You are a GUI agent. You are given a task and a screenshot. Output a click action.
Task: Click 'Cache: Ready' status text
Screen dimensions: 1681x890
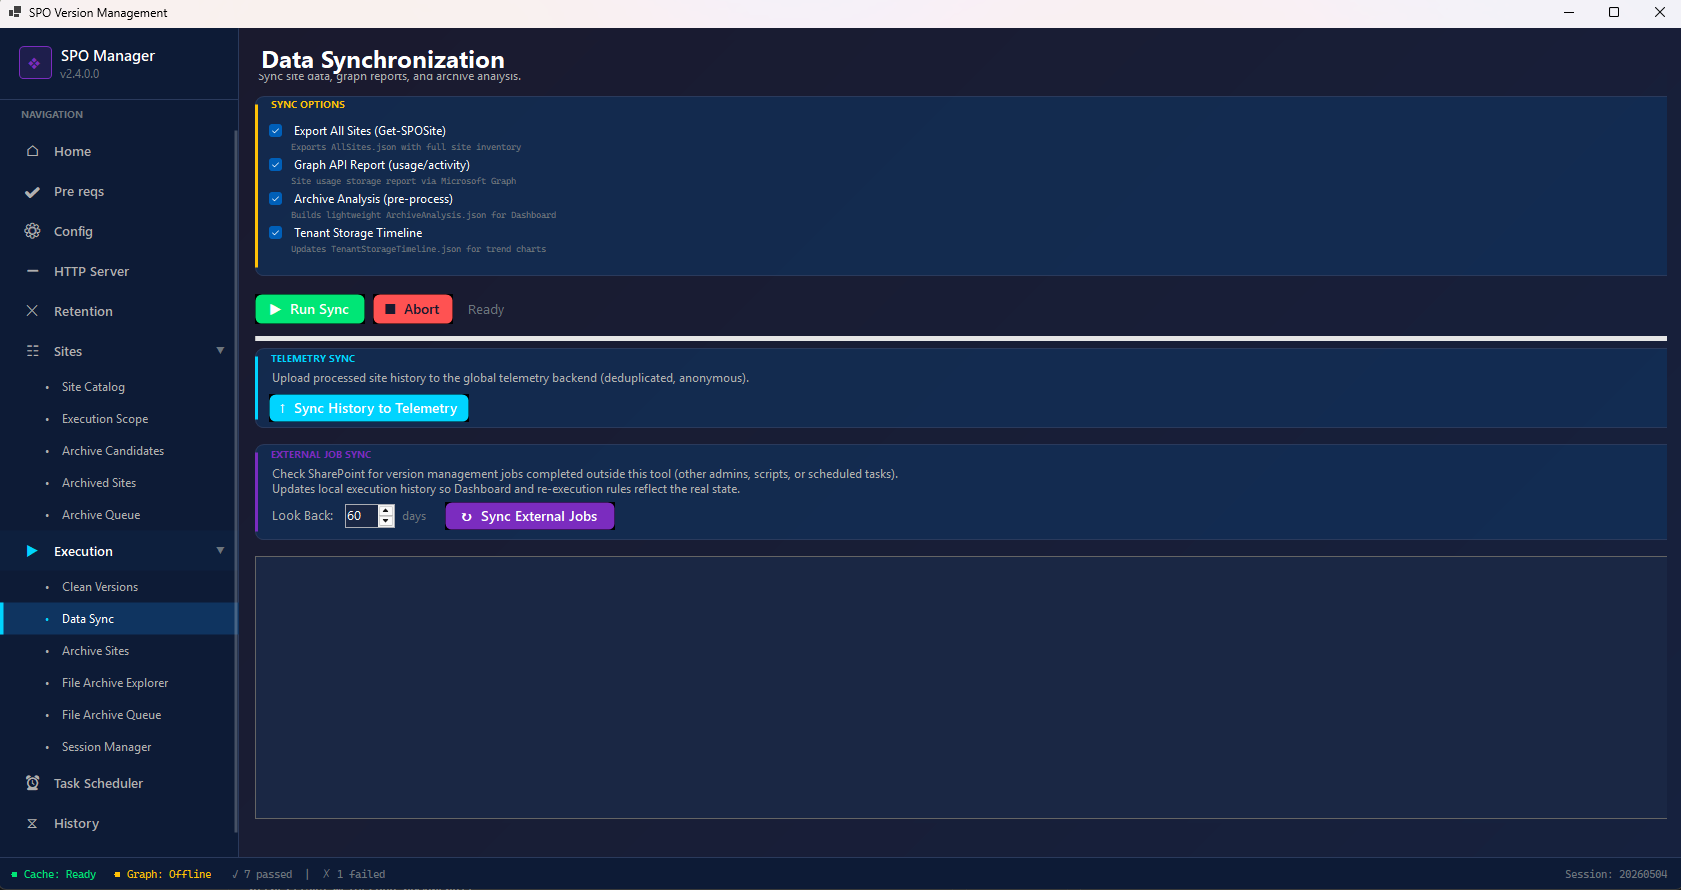click(x=60, y=874)
